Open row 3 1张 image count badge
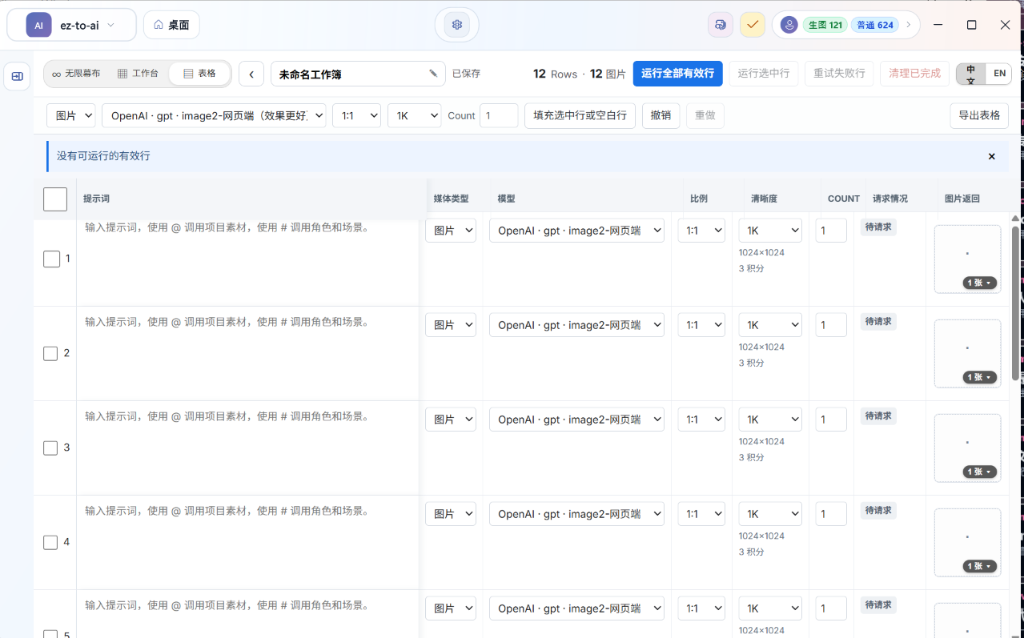 980,471
